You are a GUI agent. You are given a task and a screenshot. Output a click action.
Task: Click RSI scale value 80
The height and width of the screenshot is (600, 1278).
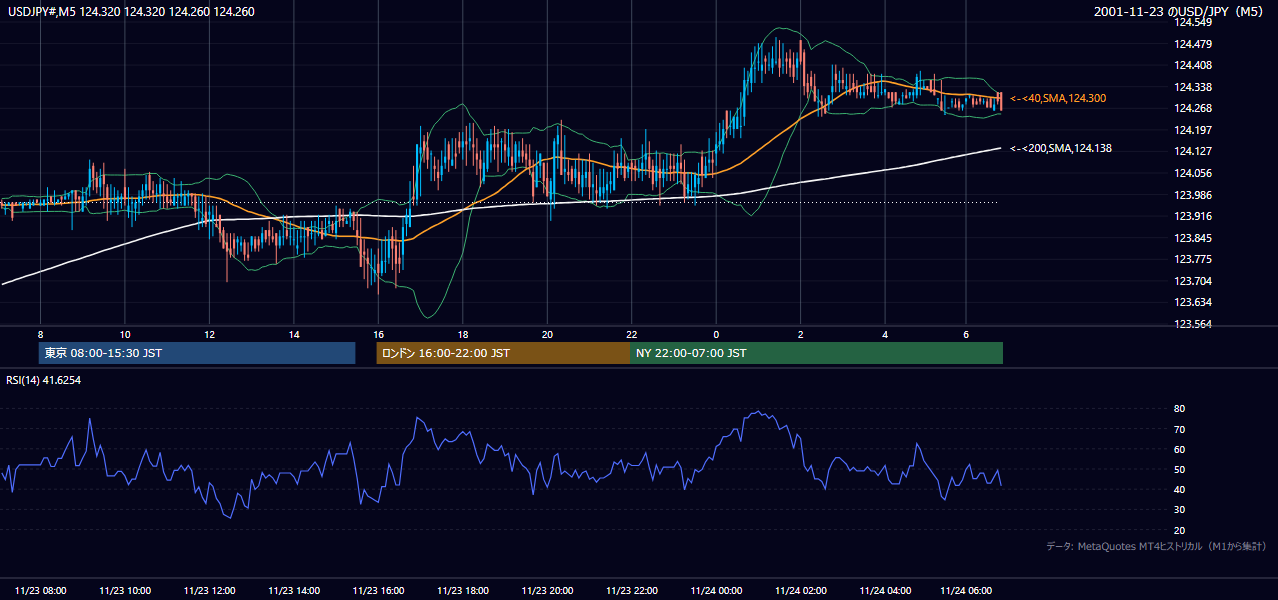[x=1179, y=409]
